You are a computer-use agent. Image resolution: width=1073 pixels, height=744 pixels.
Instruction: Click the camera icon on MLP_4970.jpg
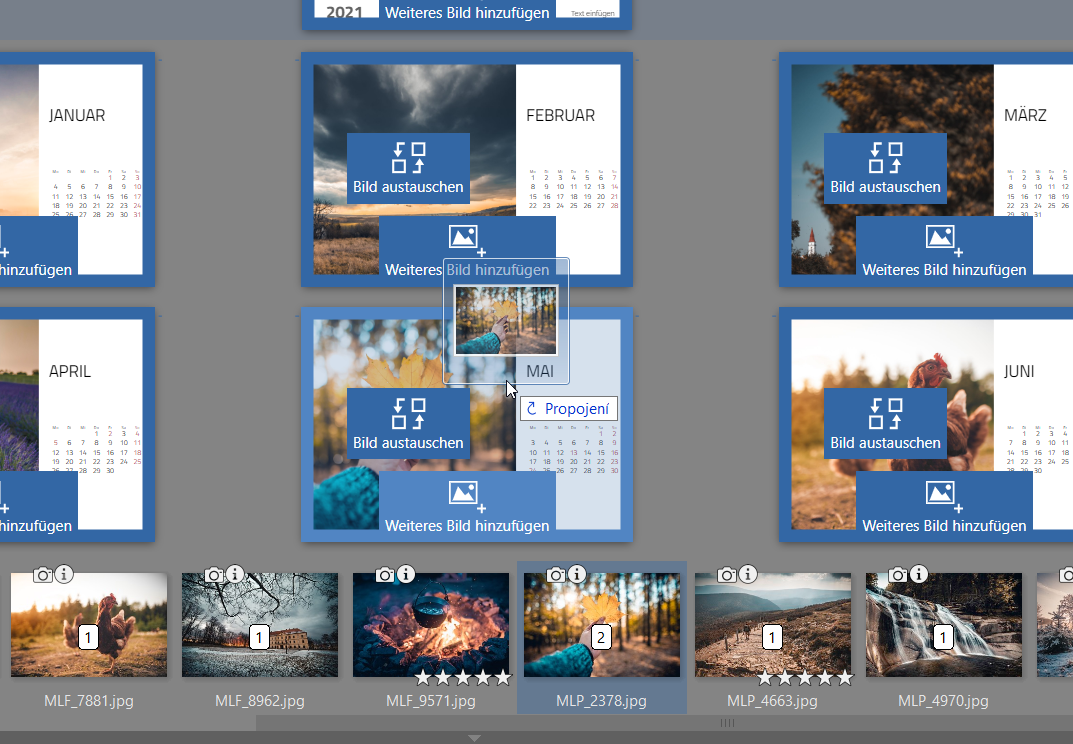click(898, 574)
